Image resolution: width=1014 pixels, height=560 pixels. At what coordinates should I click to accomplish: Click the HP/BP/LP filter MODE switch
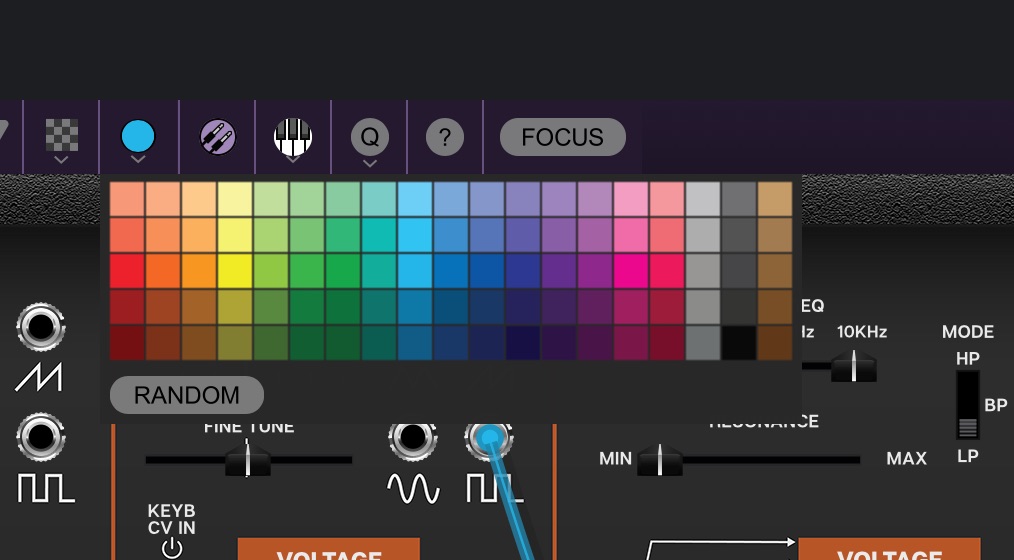click(x=967, y=405)
